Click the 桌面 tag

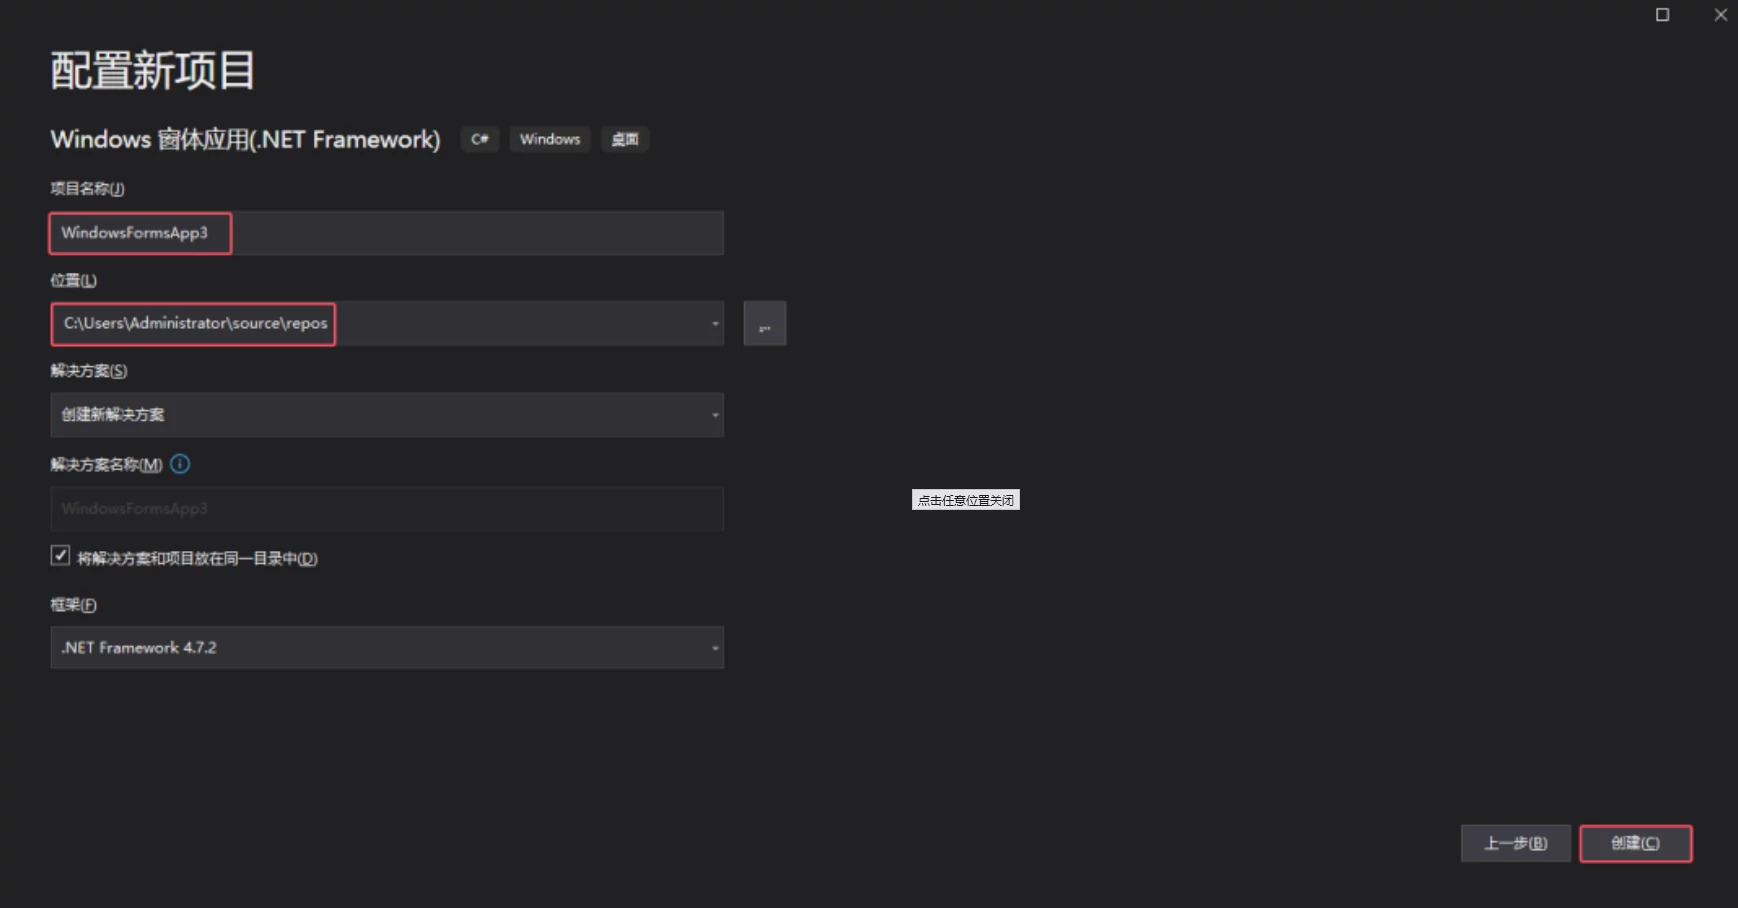click(x=625, y=139)
